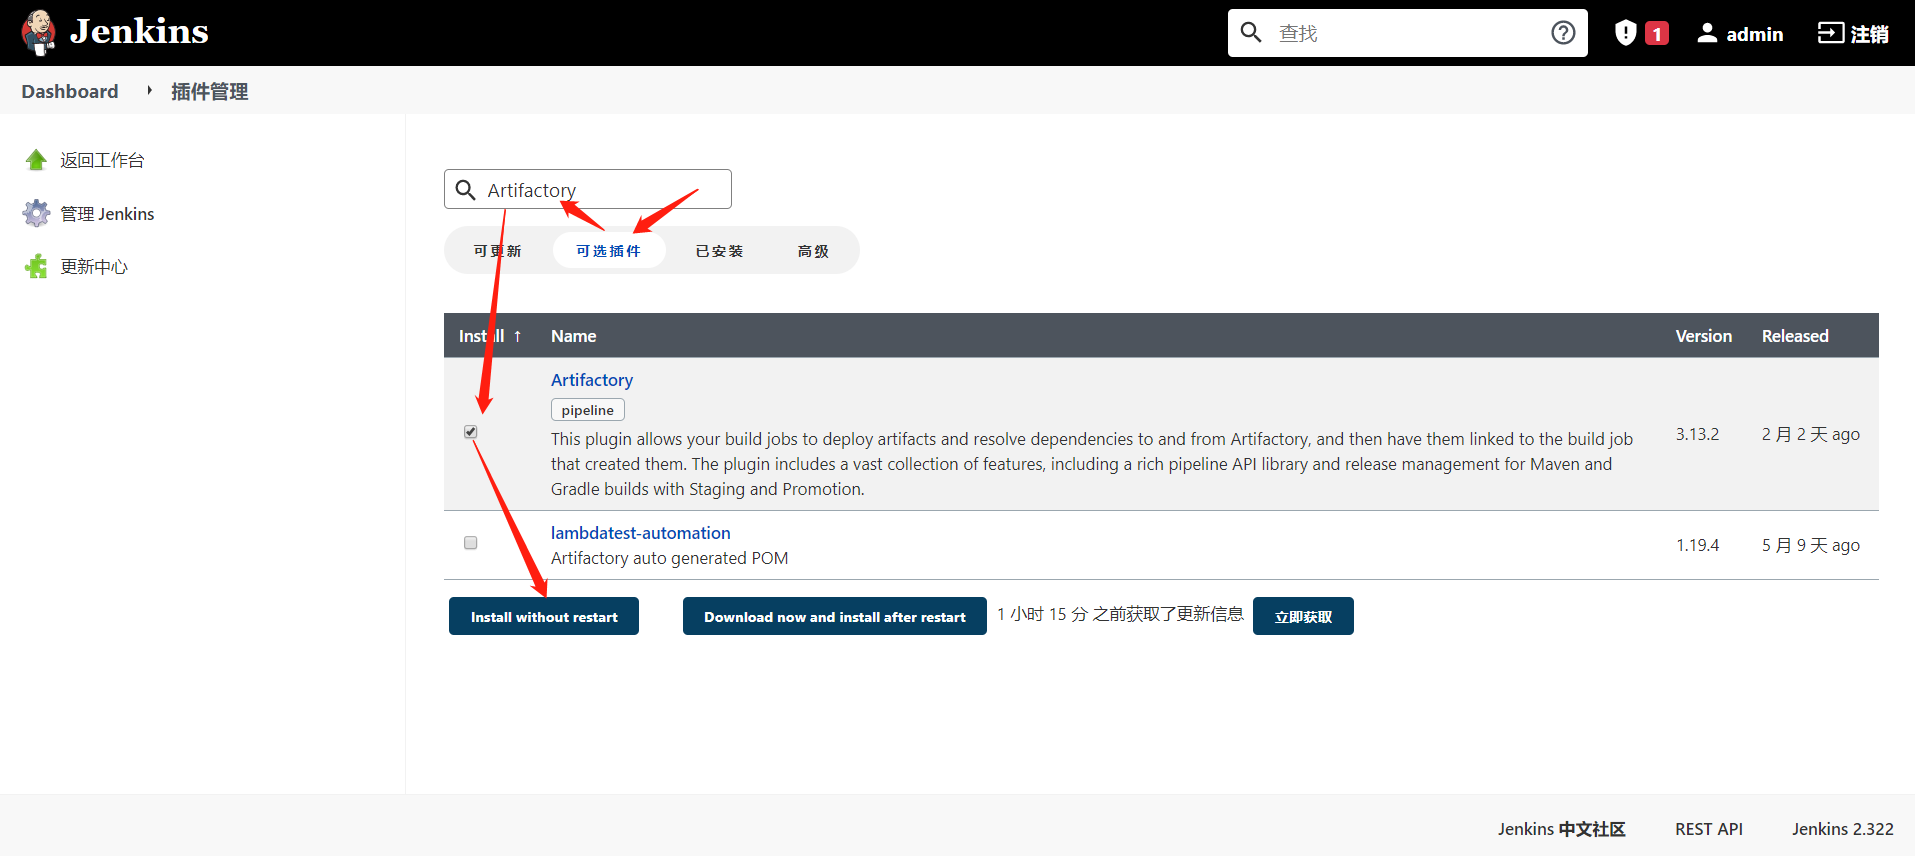
Task: Sort by the Released column header
Action: click(1795, 336)
